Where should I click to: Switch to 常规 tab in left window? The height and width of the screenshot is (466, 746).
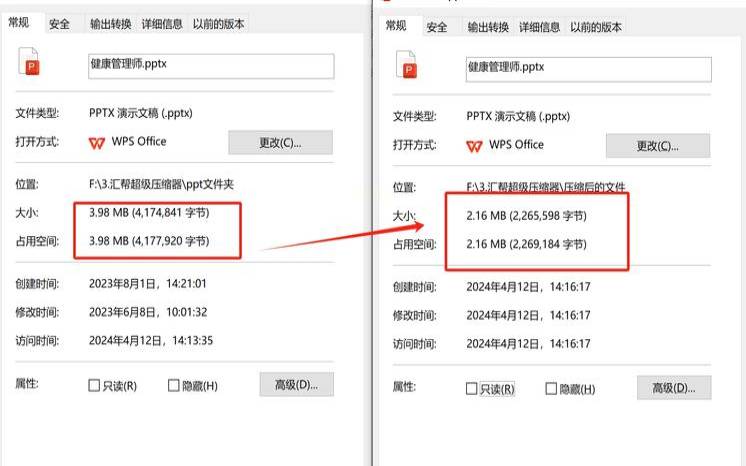click(20, 22)
